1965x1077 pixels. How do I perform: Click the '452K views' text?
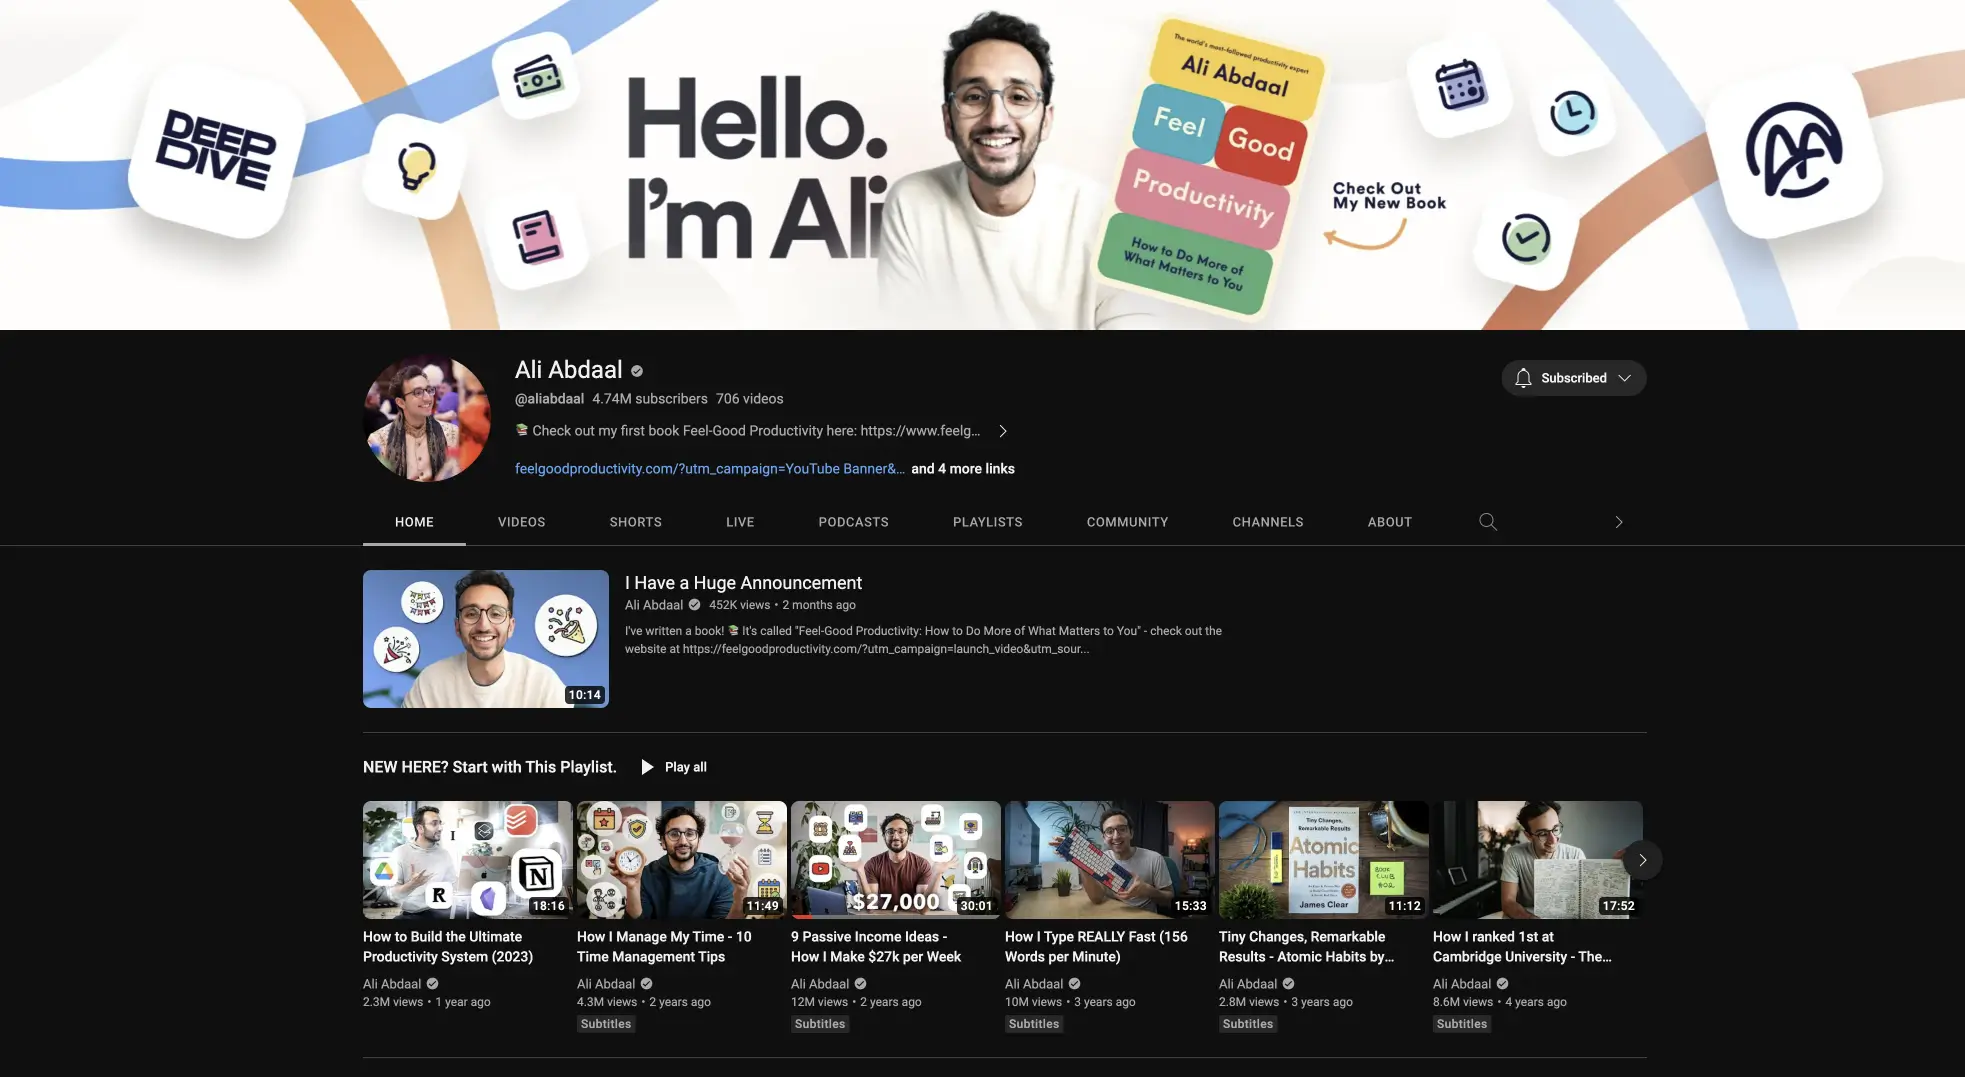tap(740, 605)
